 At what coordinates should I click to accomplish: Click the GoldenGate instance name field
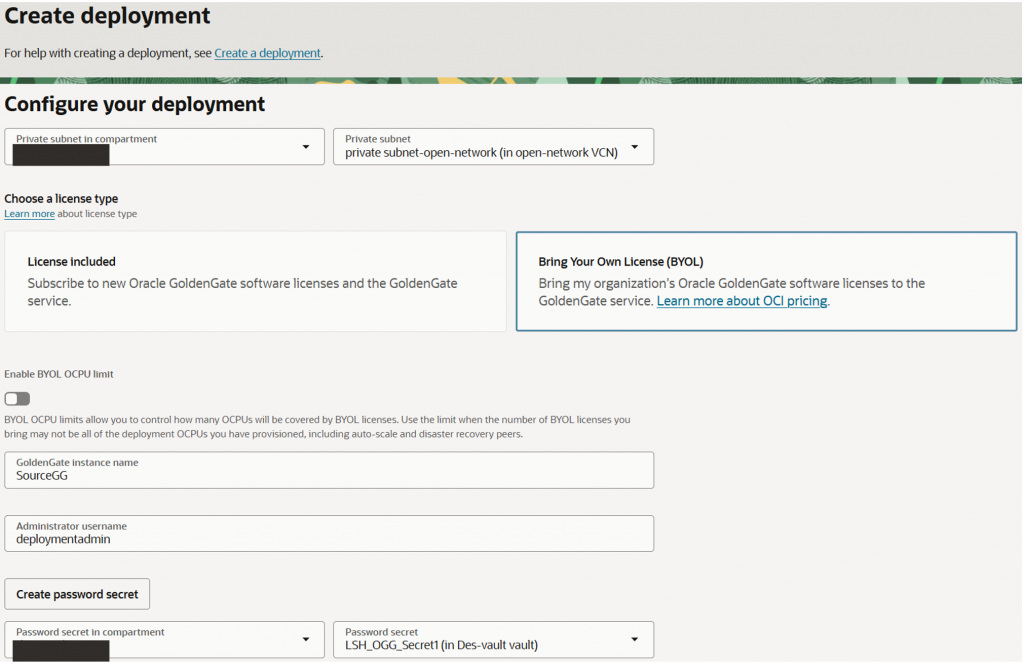pos(329,469)
